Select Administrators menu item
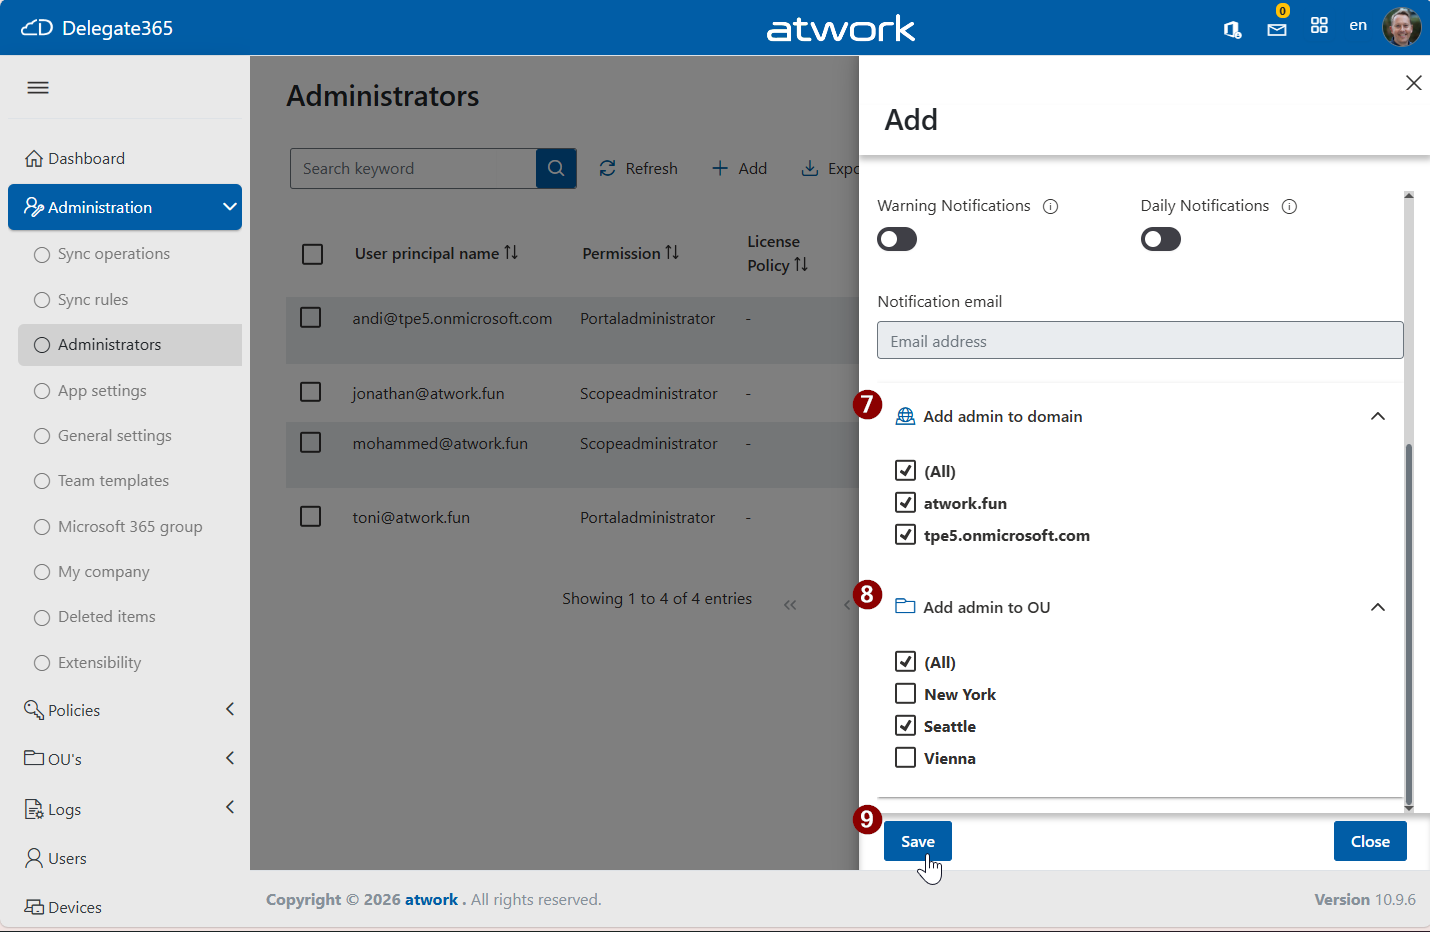1430x932 pixels. click(130, 345)
